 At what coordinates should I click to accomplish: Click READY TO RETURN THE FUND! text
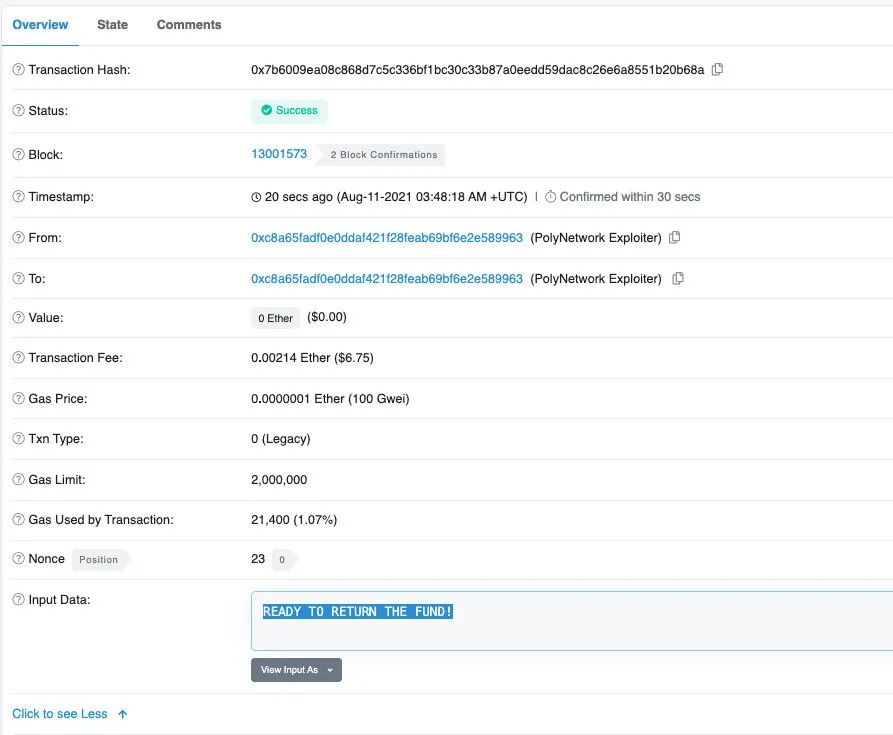point(358,611)
